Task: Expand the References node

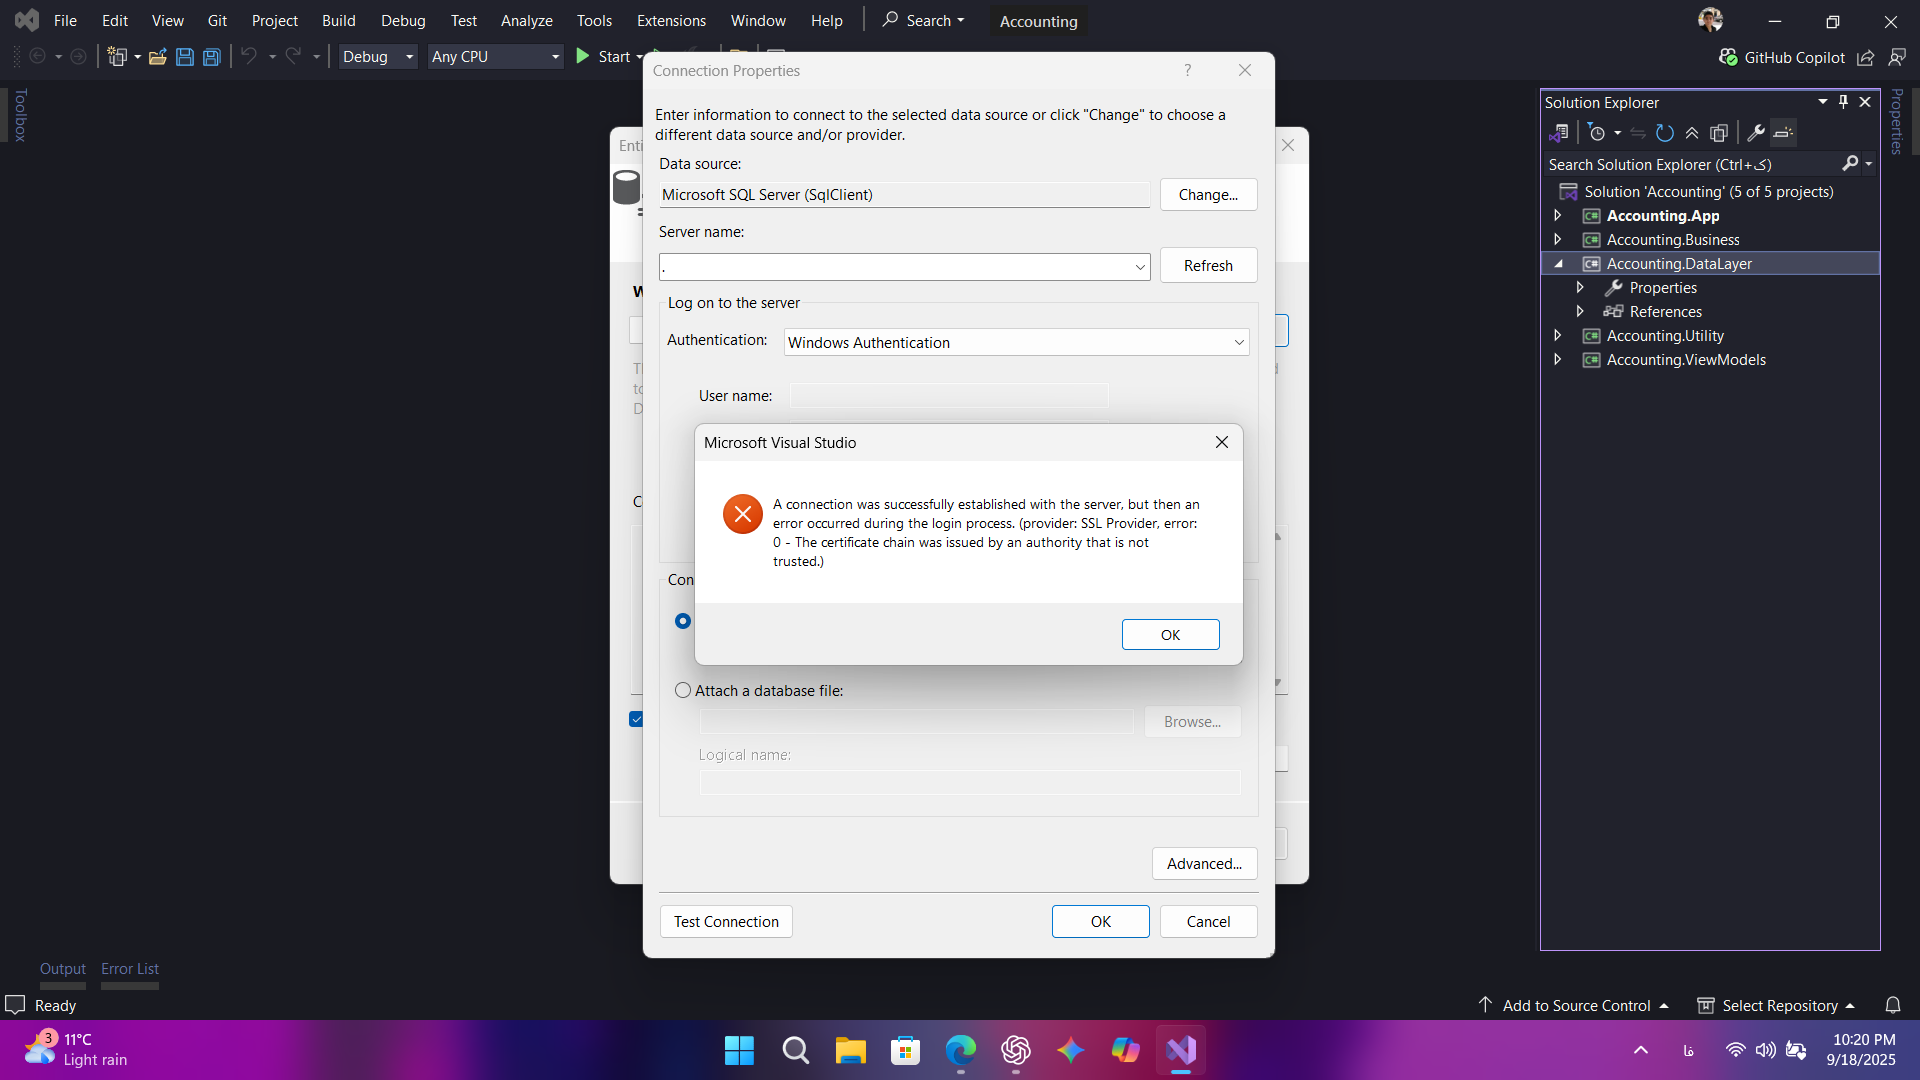Action: tap(1580, 312)
